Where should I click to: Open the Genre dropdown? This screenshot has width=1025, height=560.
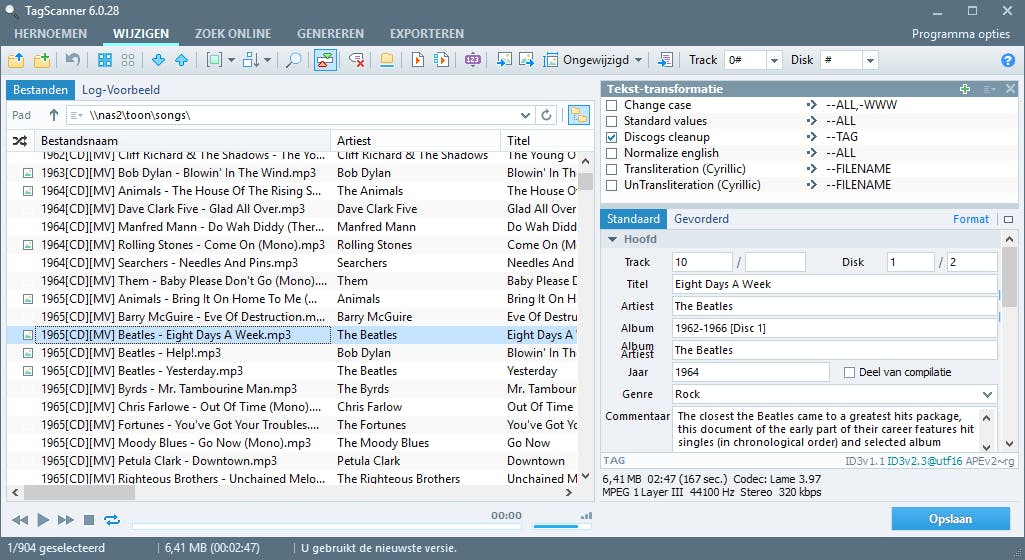987,395
